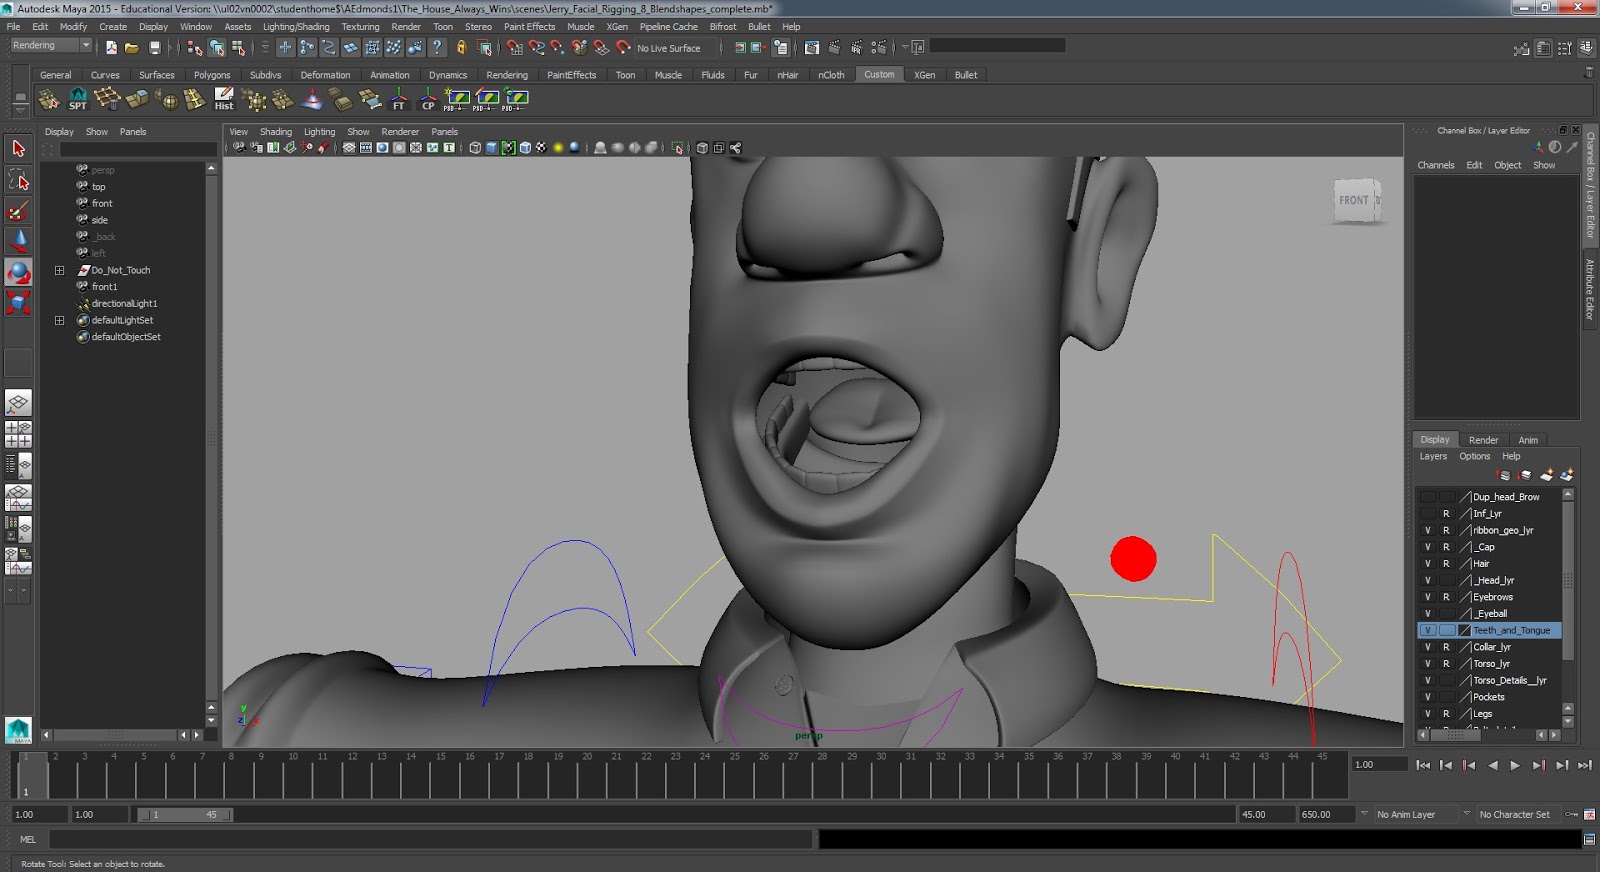
Task: Choose the Paint Selection tool
Action: pos(18,211)
